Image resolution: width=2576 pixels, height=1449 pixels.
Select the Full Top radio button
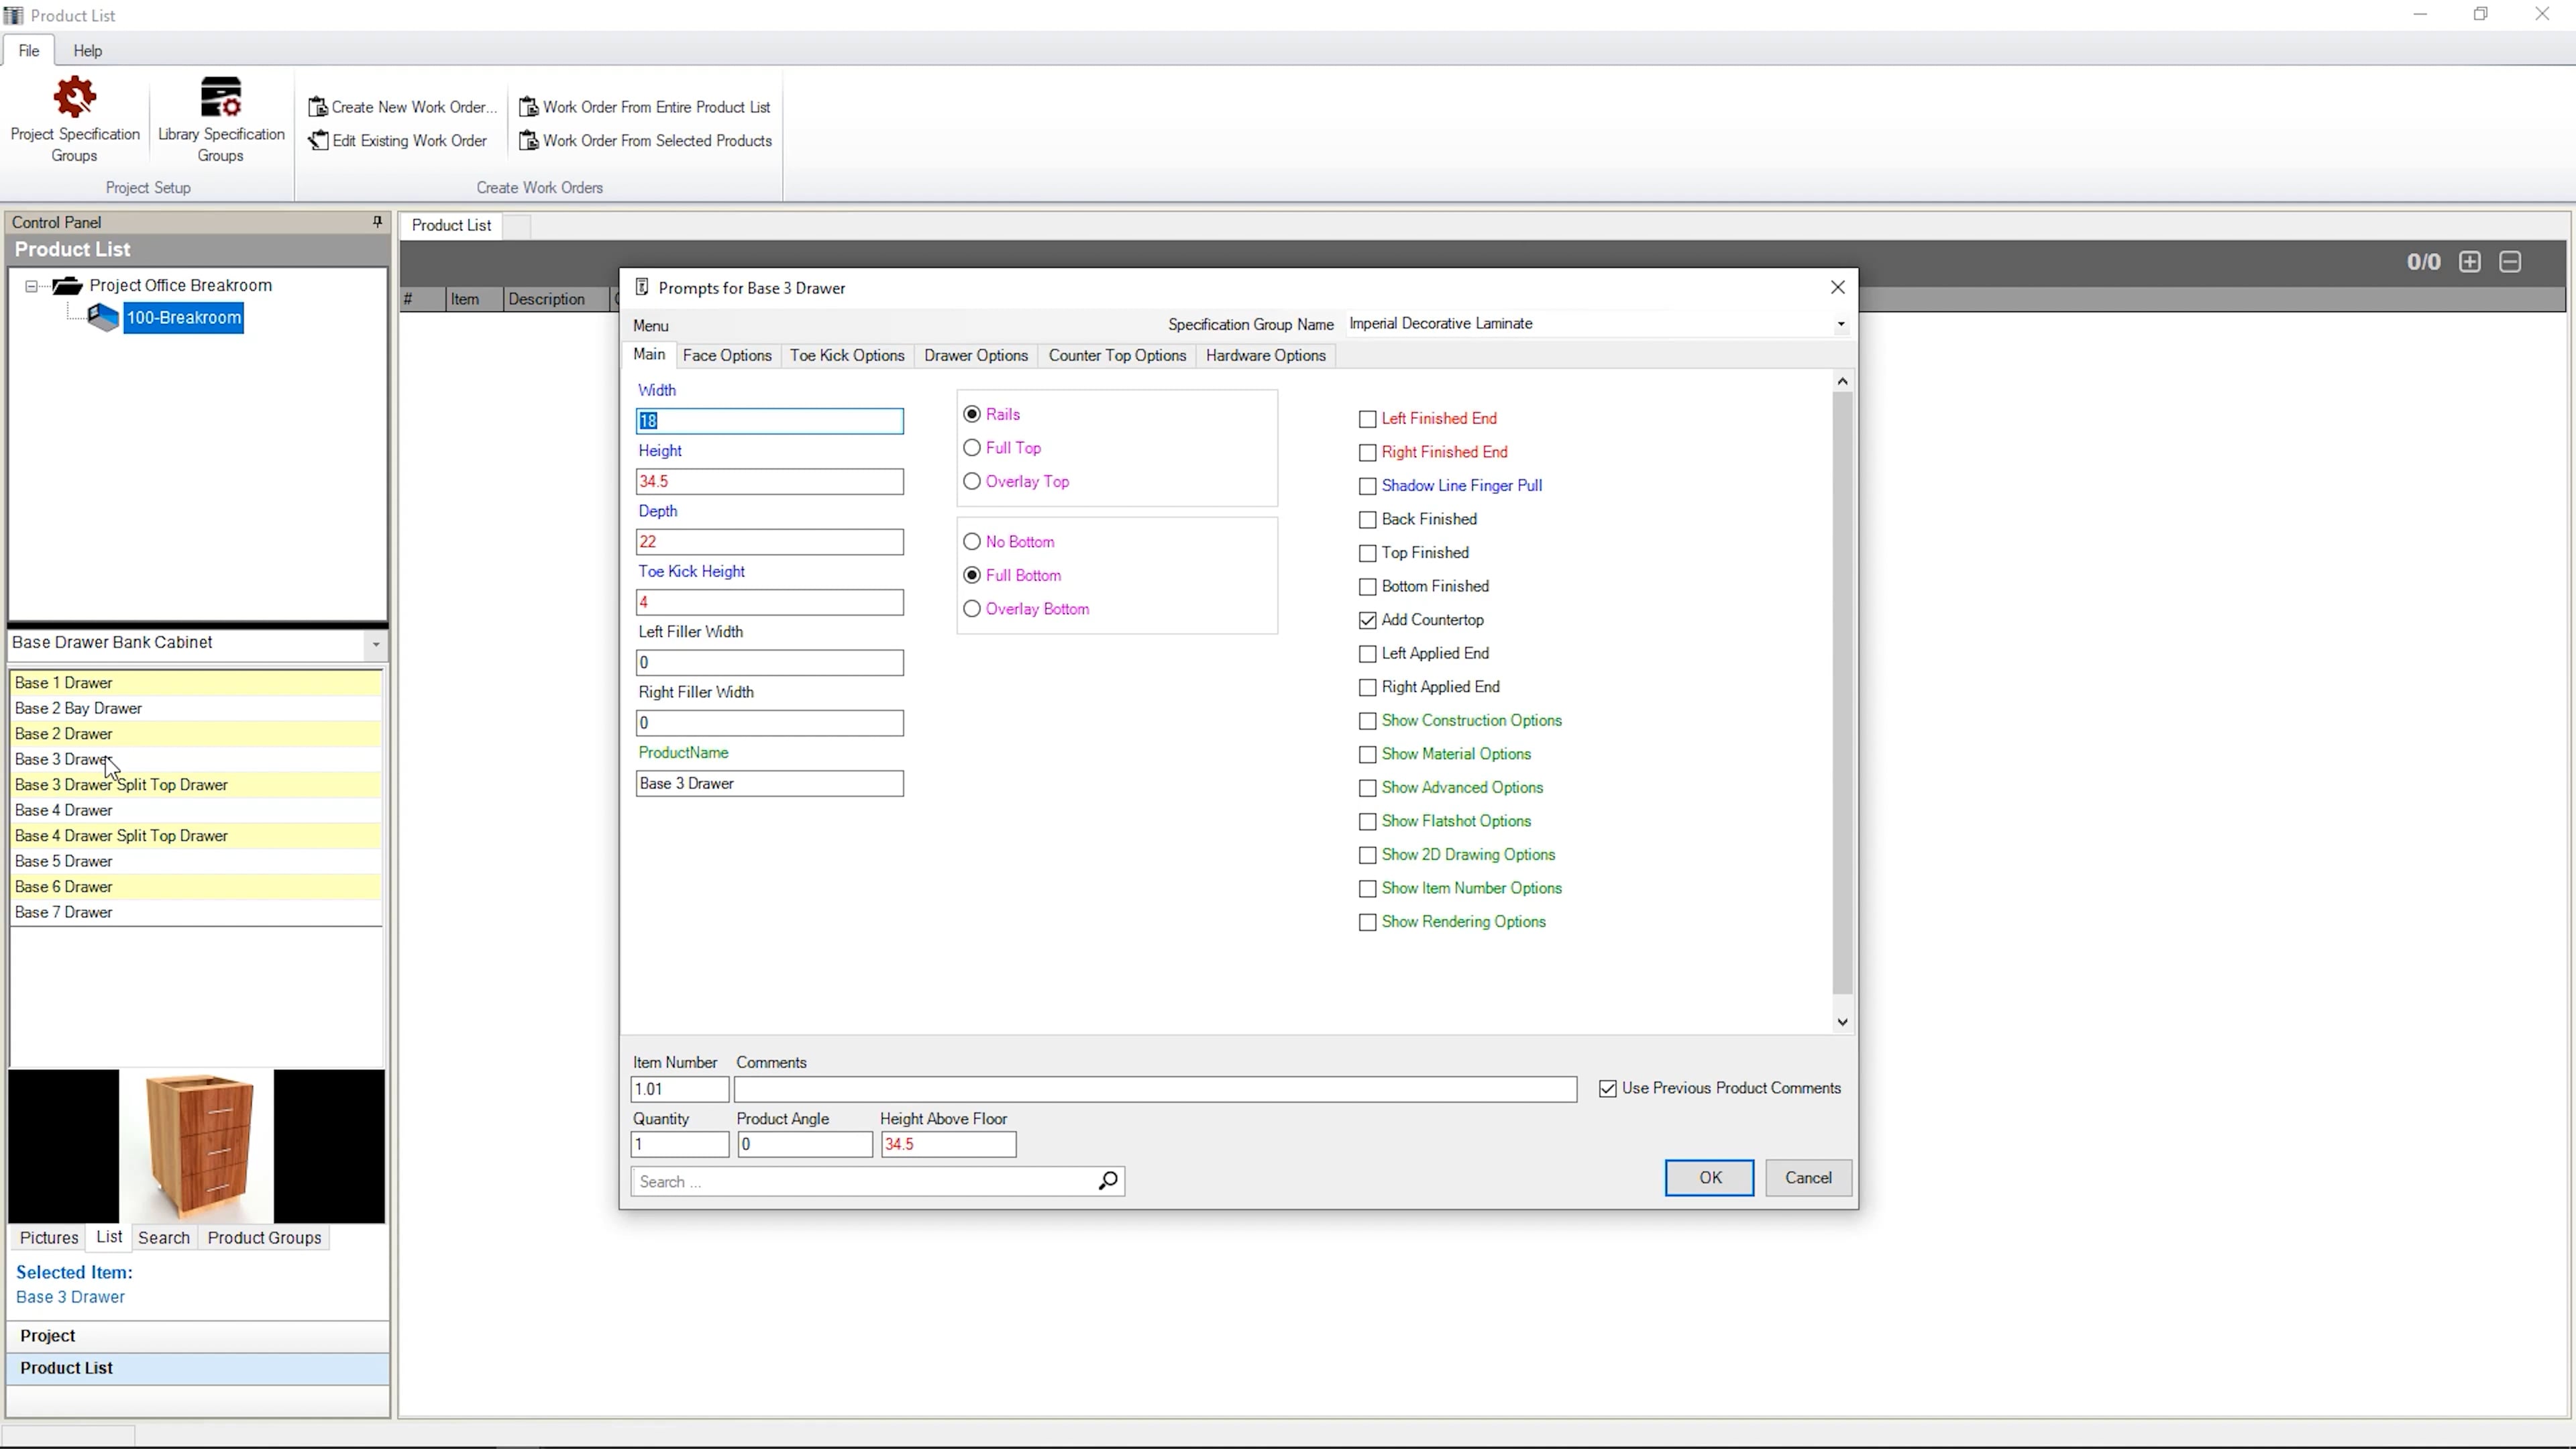971,448
